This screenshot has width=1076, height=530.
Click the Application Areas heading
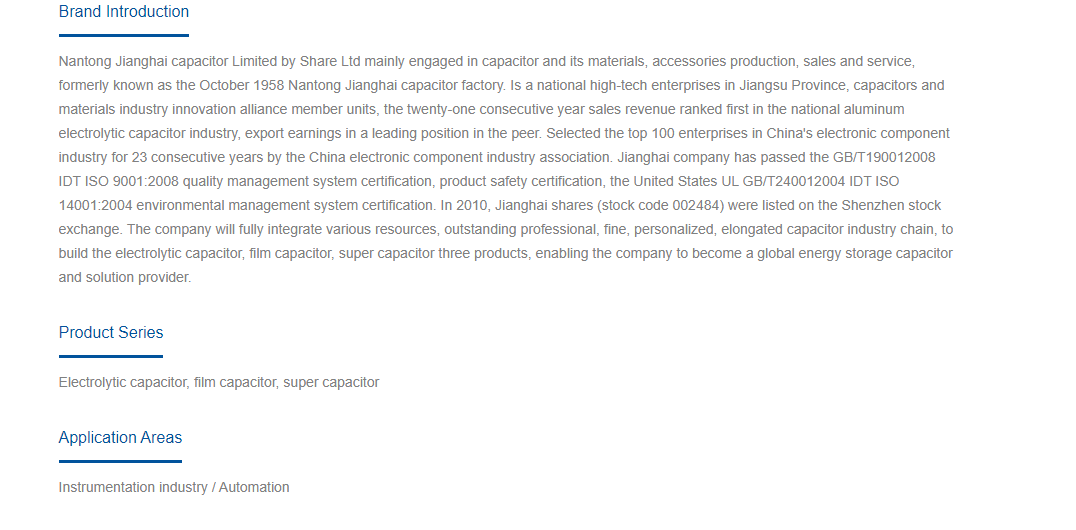tap(120, 437)
